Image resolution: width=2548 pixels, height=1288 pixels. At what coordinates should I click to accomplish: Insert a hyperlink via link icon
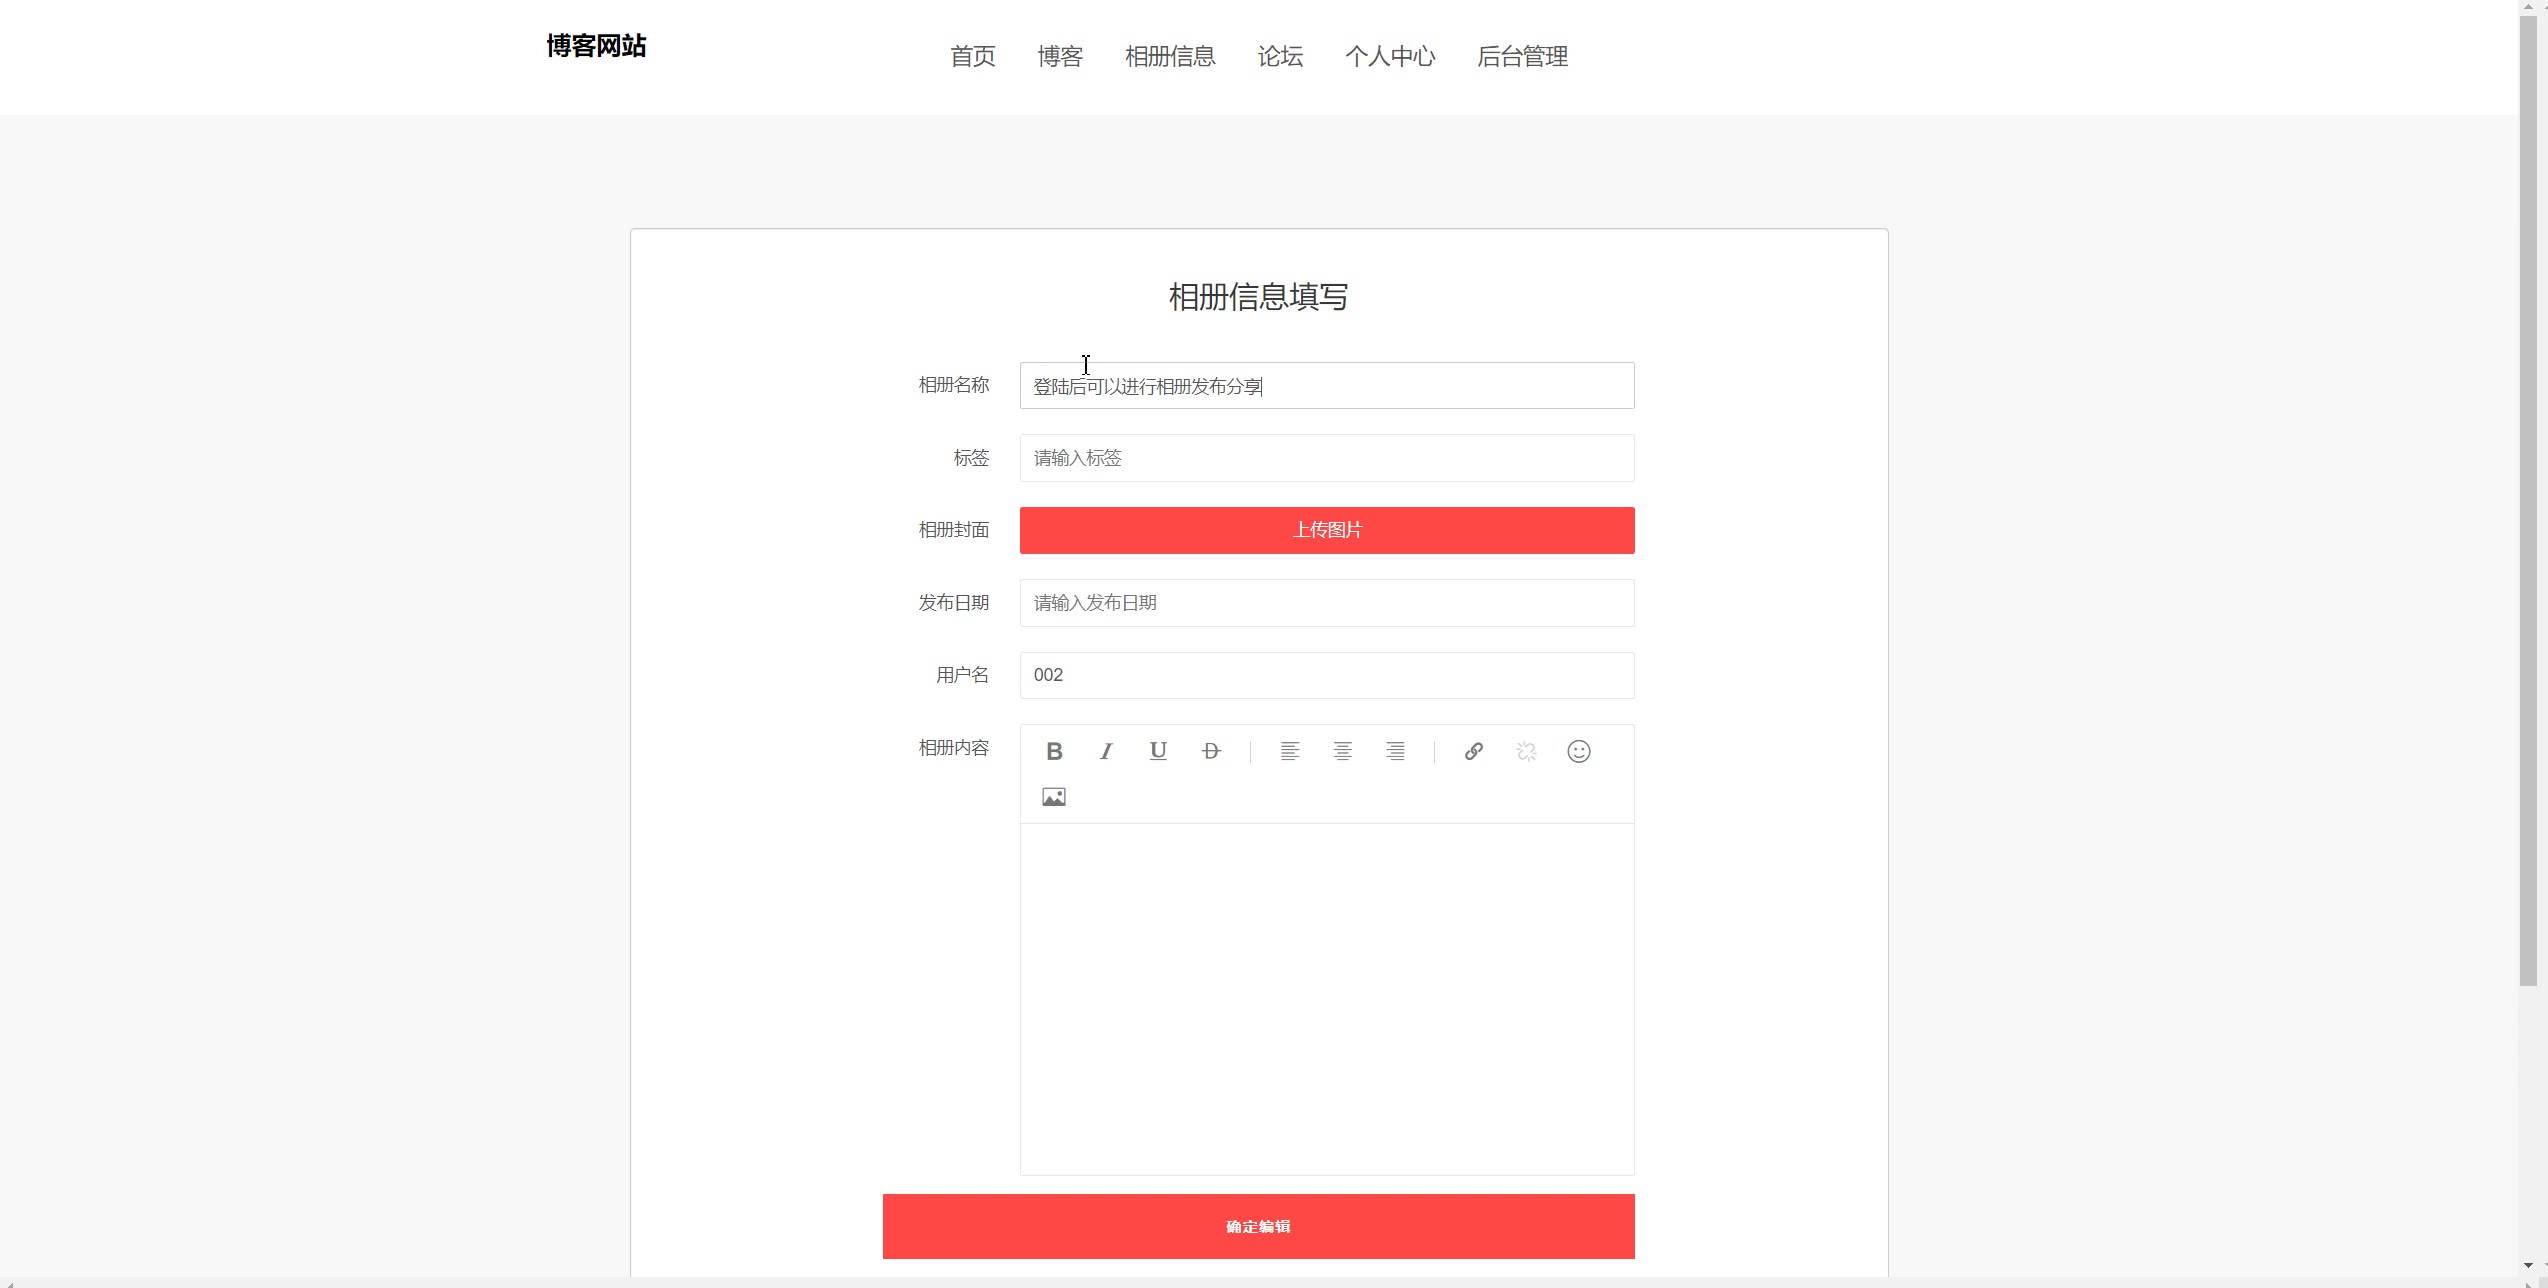coord(1474,751)
